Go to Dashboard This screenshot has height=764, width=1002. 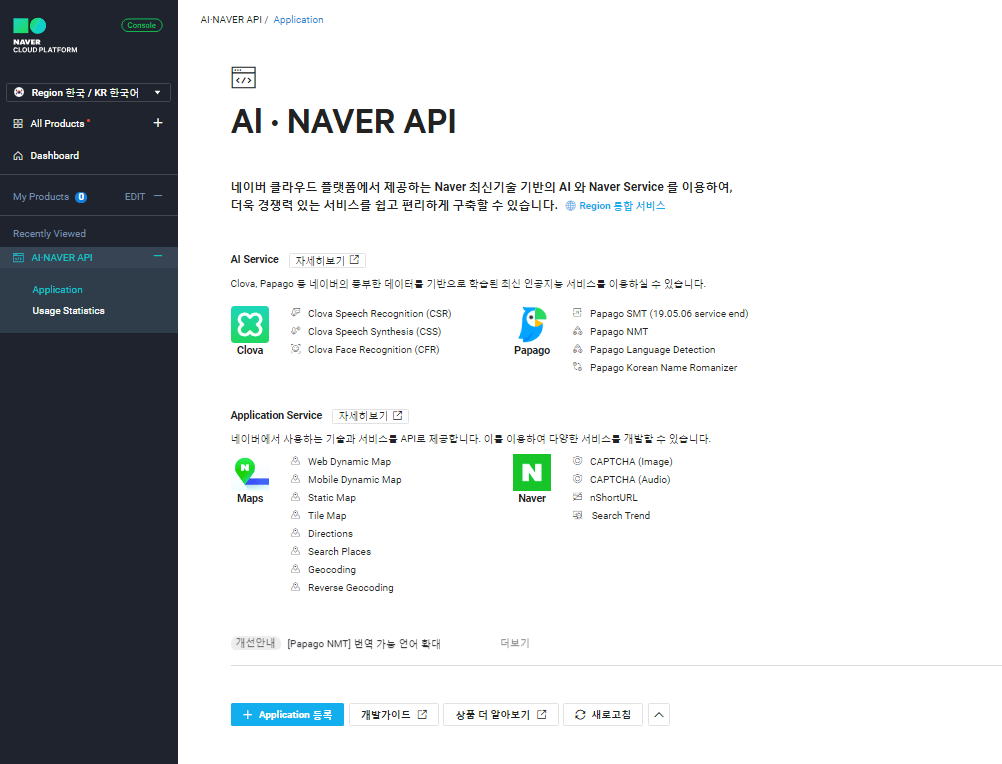tap(55, 155)
